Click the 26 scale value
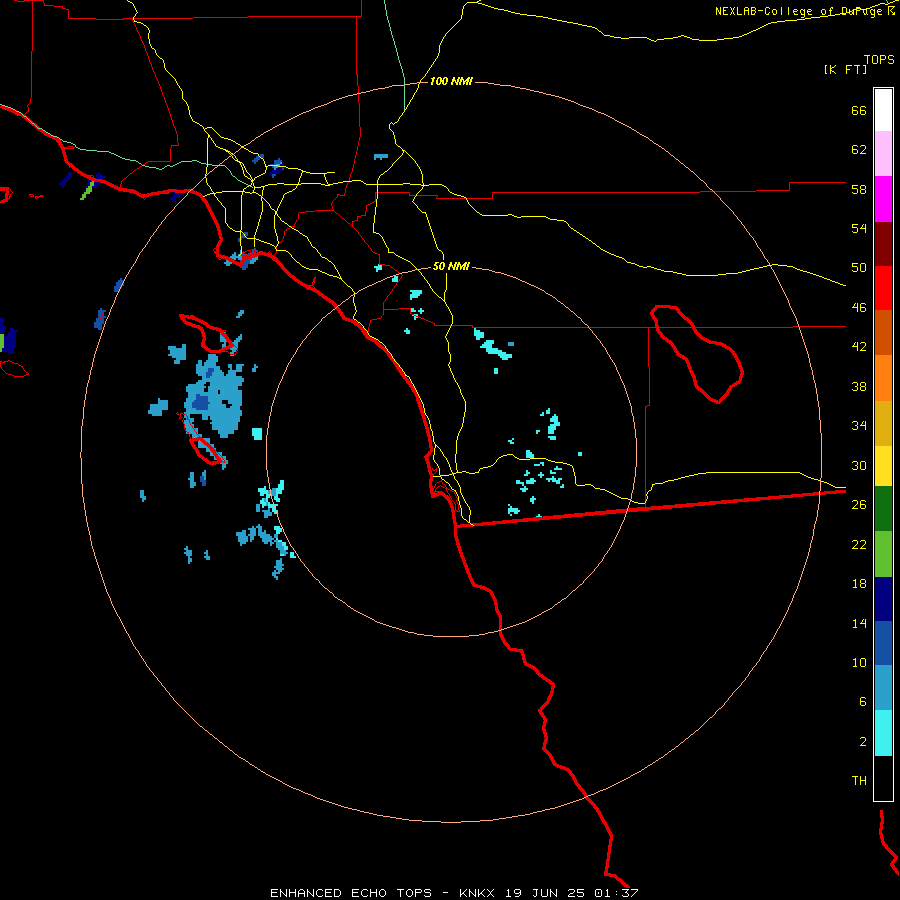The image size is (900, 900). click(x=859, y=505)
